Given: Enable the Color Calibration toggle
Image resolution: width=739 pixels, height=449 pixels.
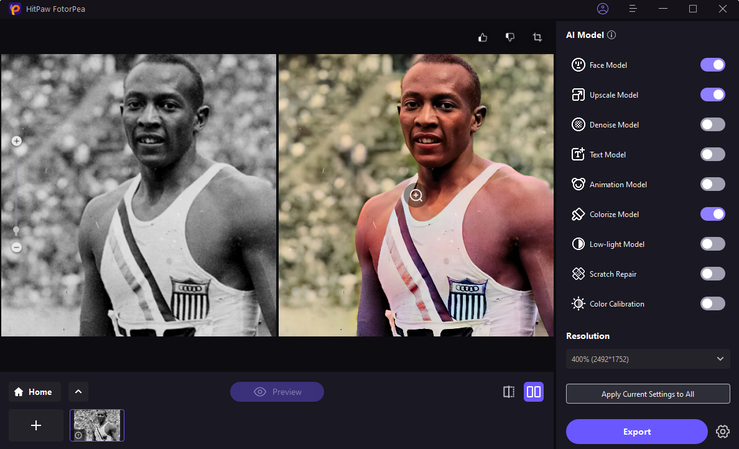Looking at the screenshot, I should tap(713, 304).
